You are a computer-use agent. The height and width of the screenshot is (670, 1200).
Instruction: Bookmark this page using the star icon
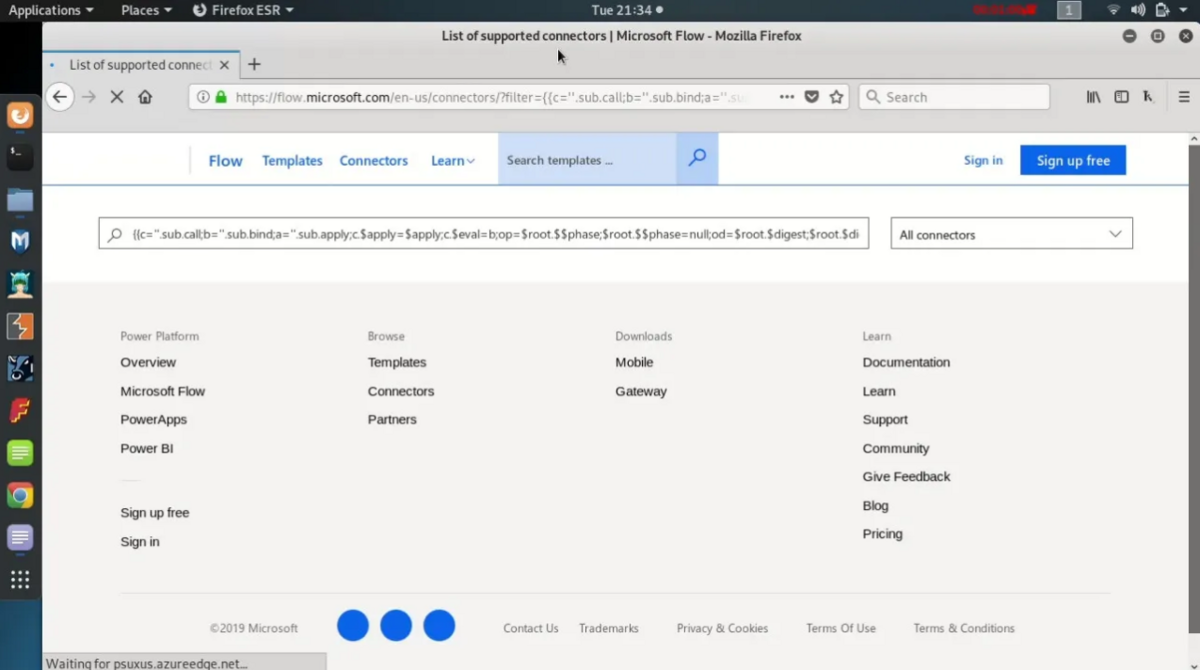[x=837, y=97]
